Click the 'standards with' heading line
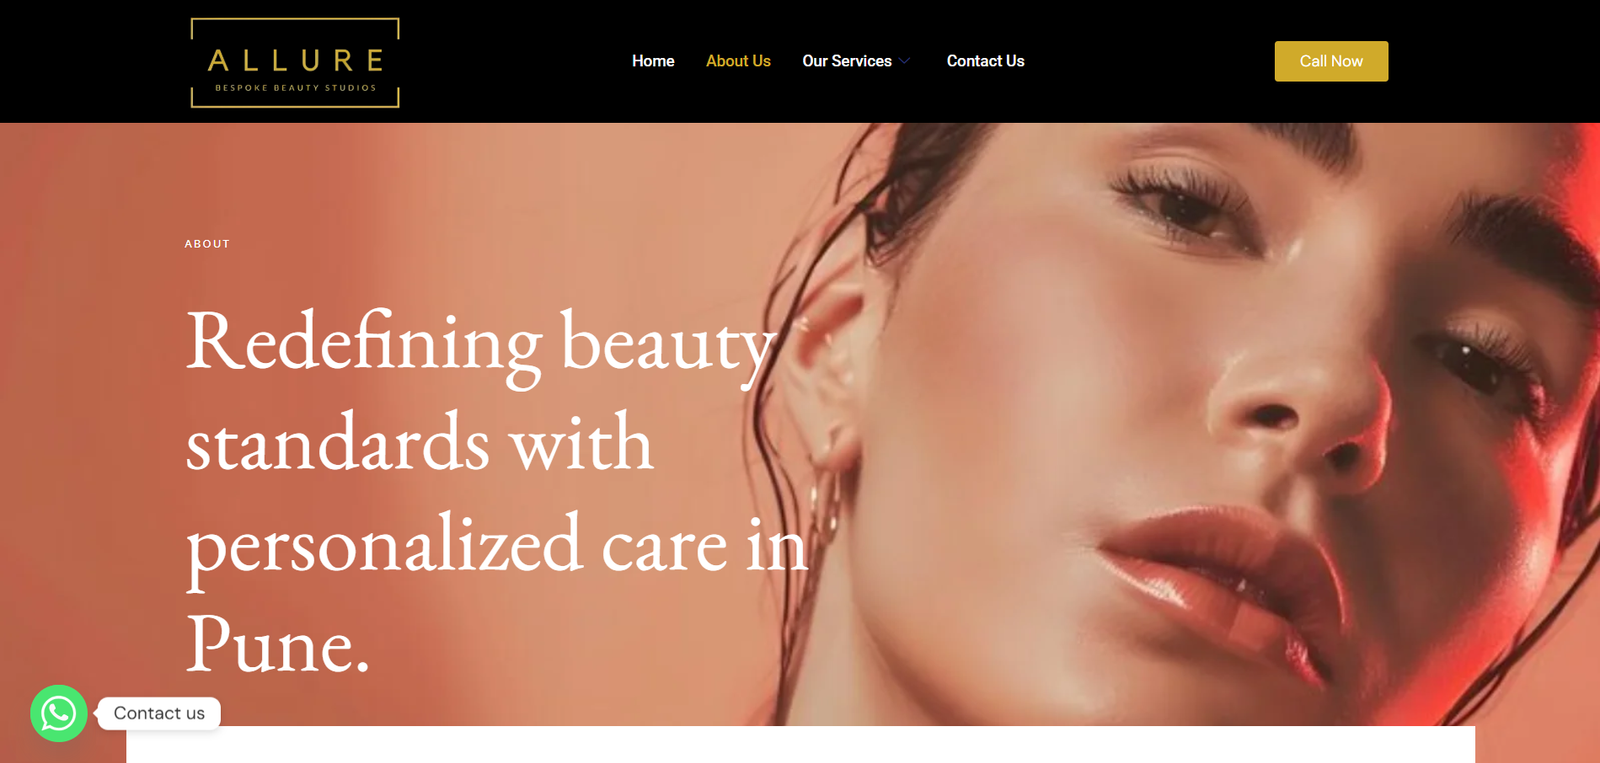This screenshot has height=763, width=1600. pos(419,443)
